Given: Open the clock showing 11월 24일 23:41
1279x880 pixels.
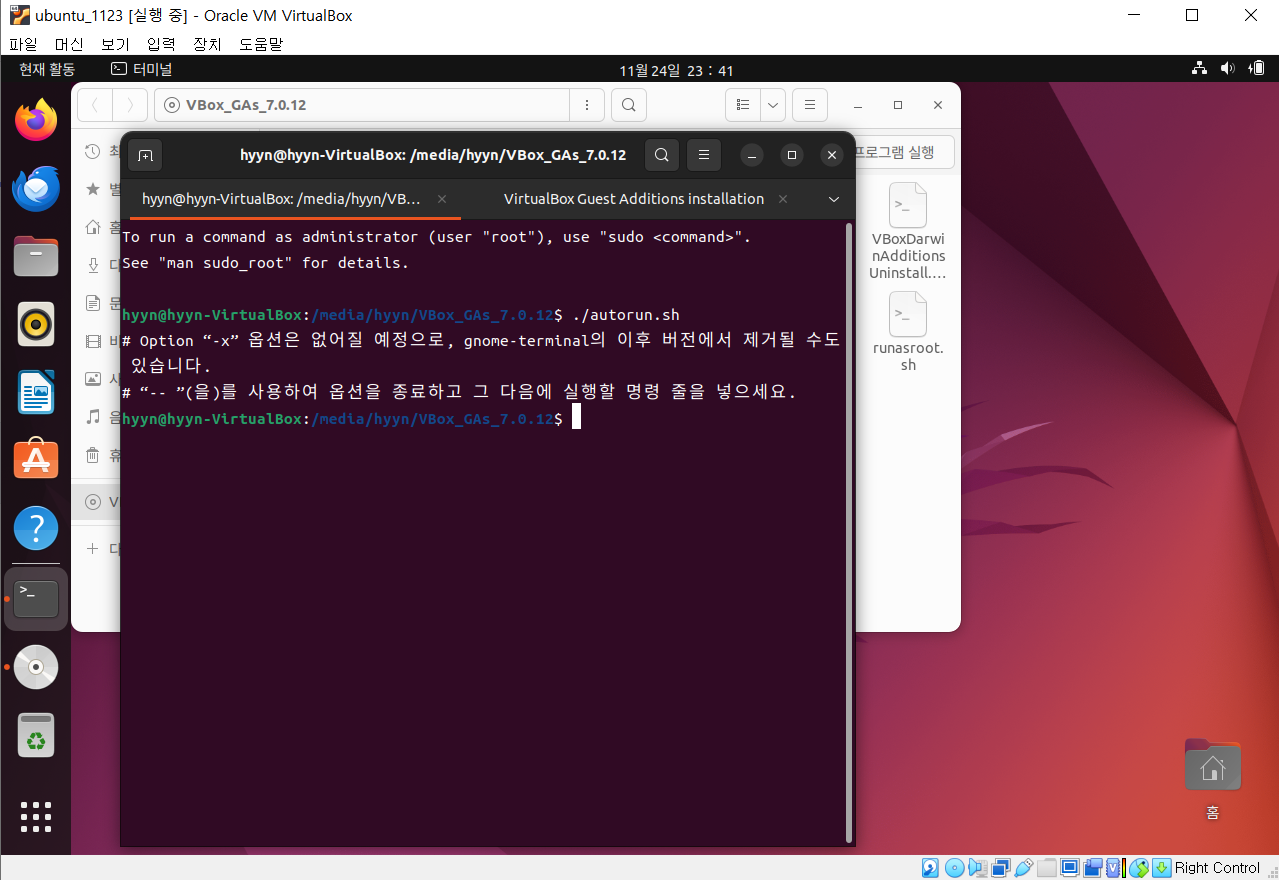Looking at the screenshot, I should click(677, 71).
